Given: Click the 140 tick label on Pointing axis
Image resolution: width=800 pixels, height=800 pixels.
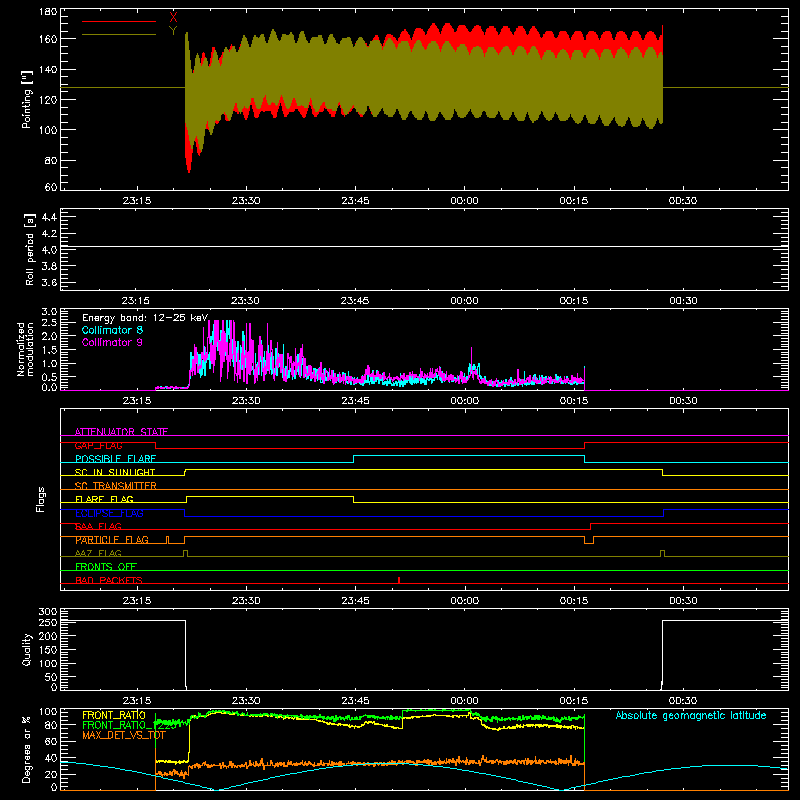Looking at the screenshot, I should tap(48, 69).
